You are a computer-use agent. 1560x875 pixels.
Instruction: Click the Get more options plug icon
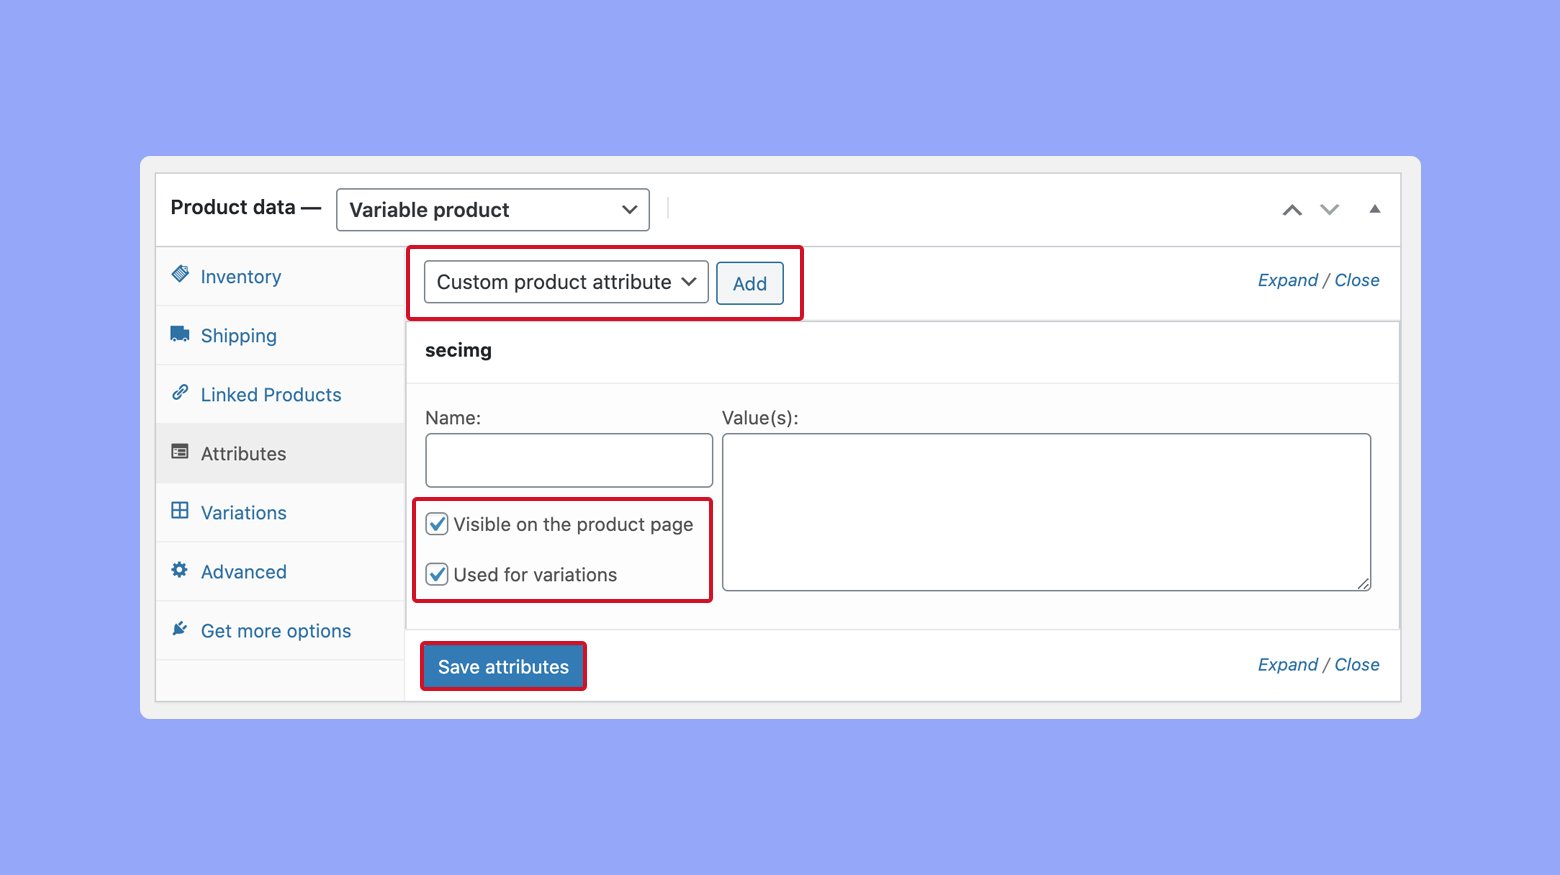(x=180, y=629)
